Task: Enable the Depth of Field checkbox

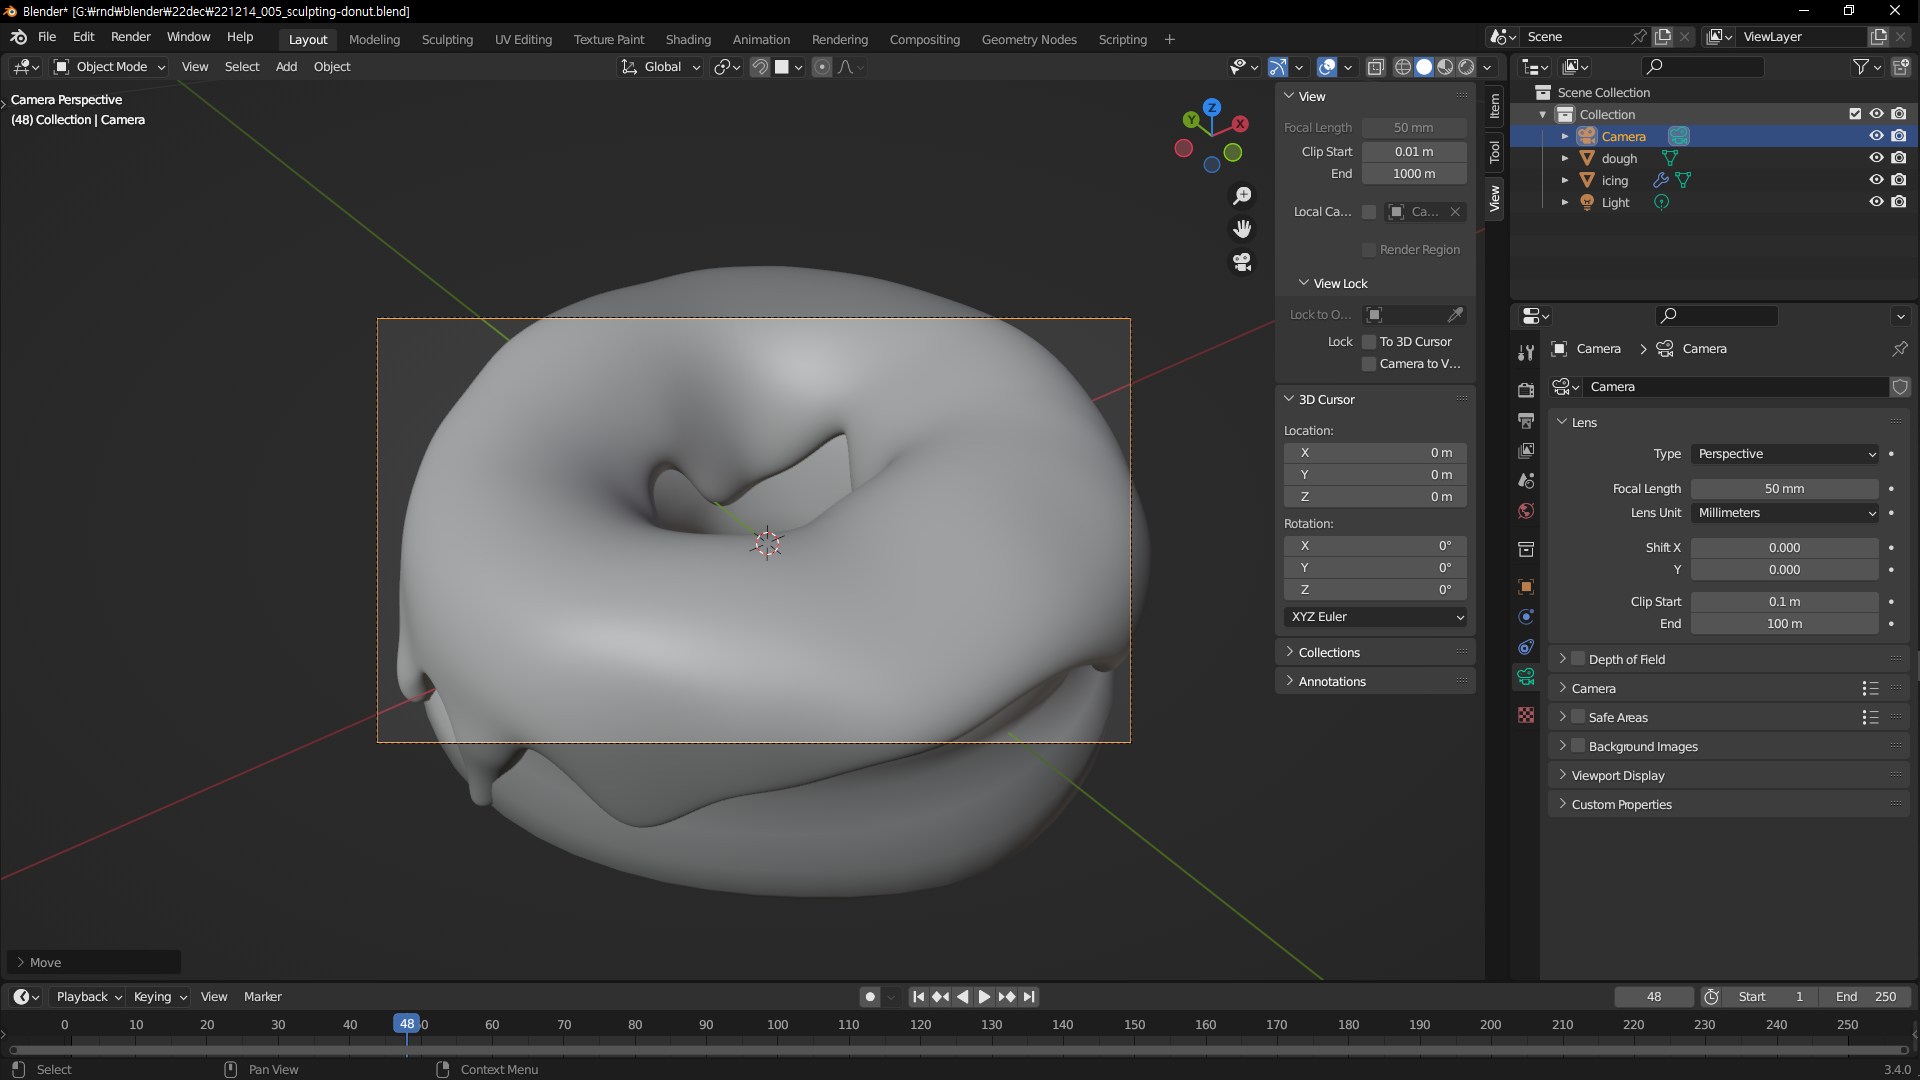Action: [1578, 659]
